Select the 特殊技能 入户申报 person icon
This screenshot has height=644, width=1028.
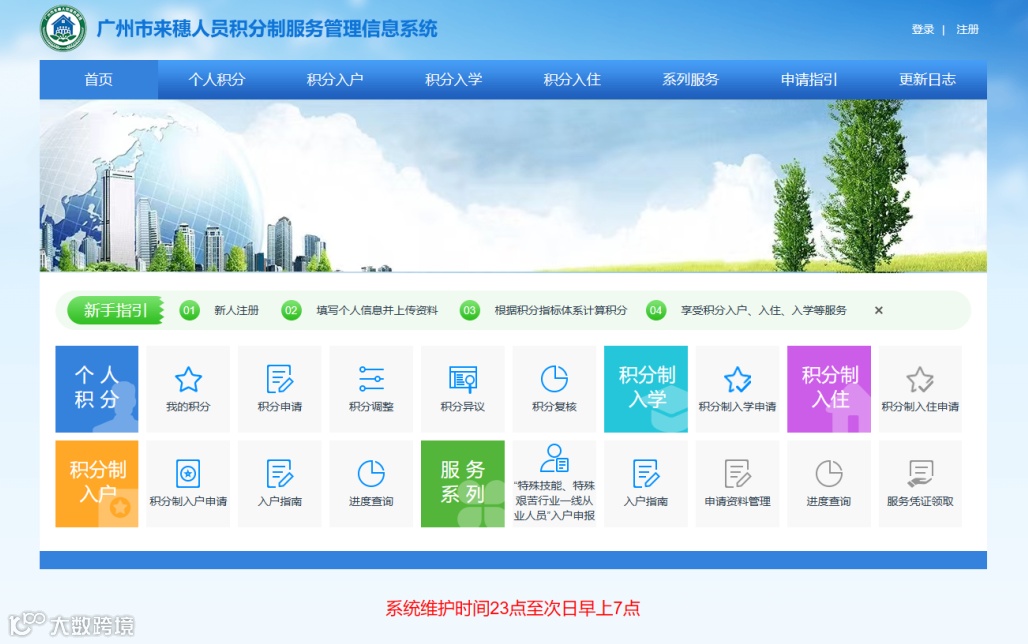[x=554, y=458]
